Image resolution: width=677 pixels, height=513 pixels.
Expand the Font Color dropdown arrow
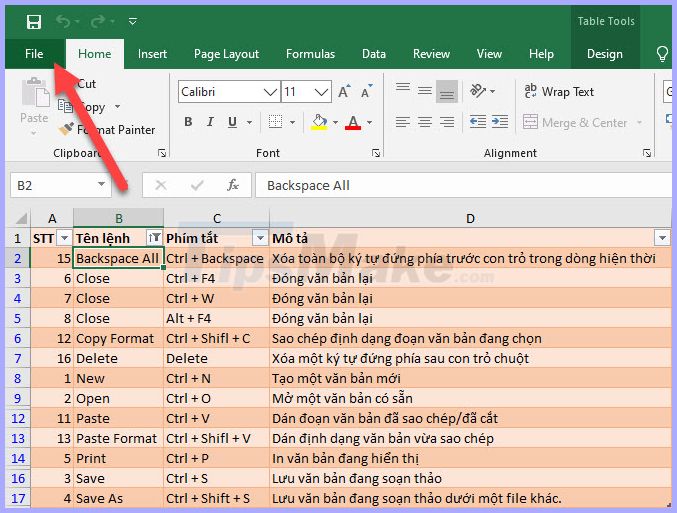point(370,123)
